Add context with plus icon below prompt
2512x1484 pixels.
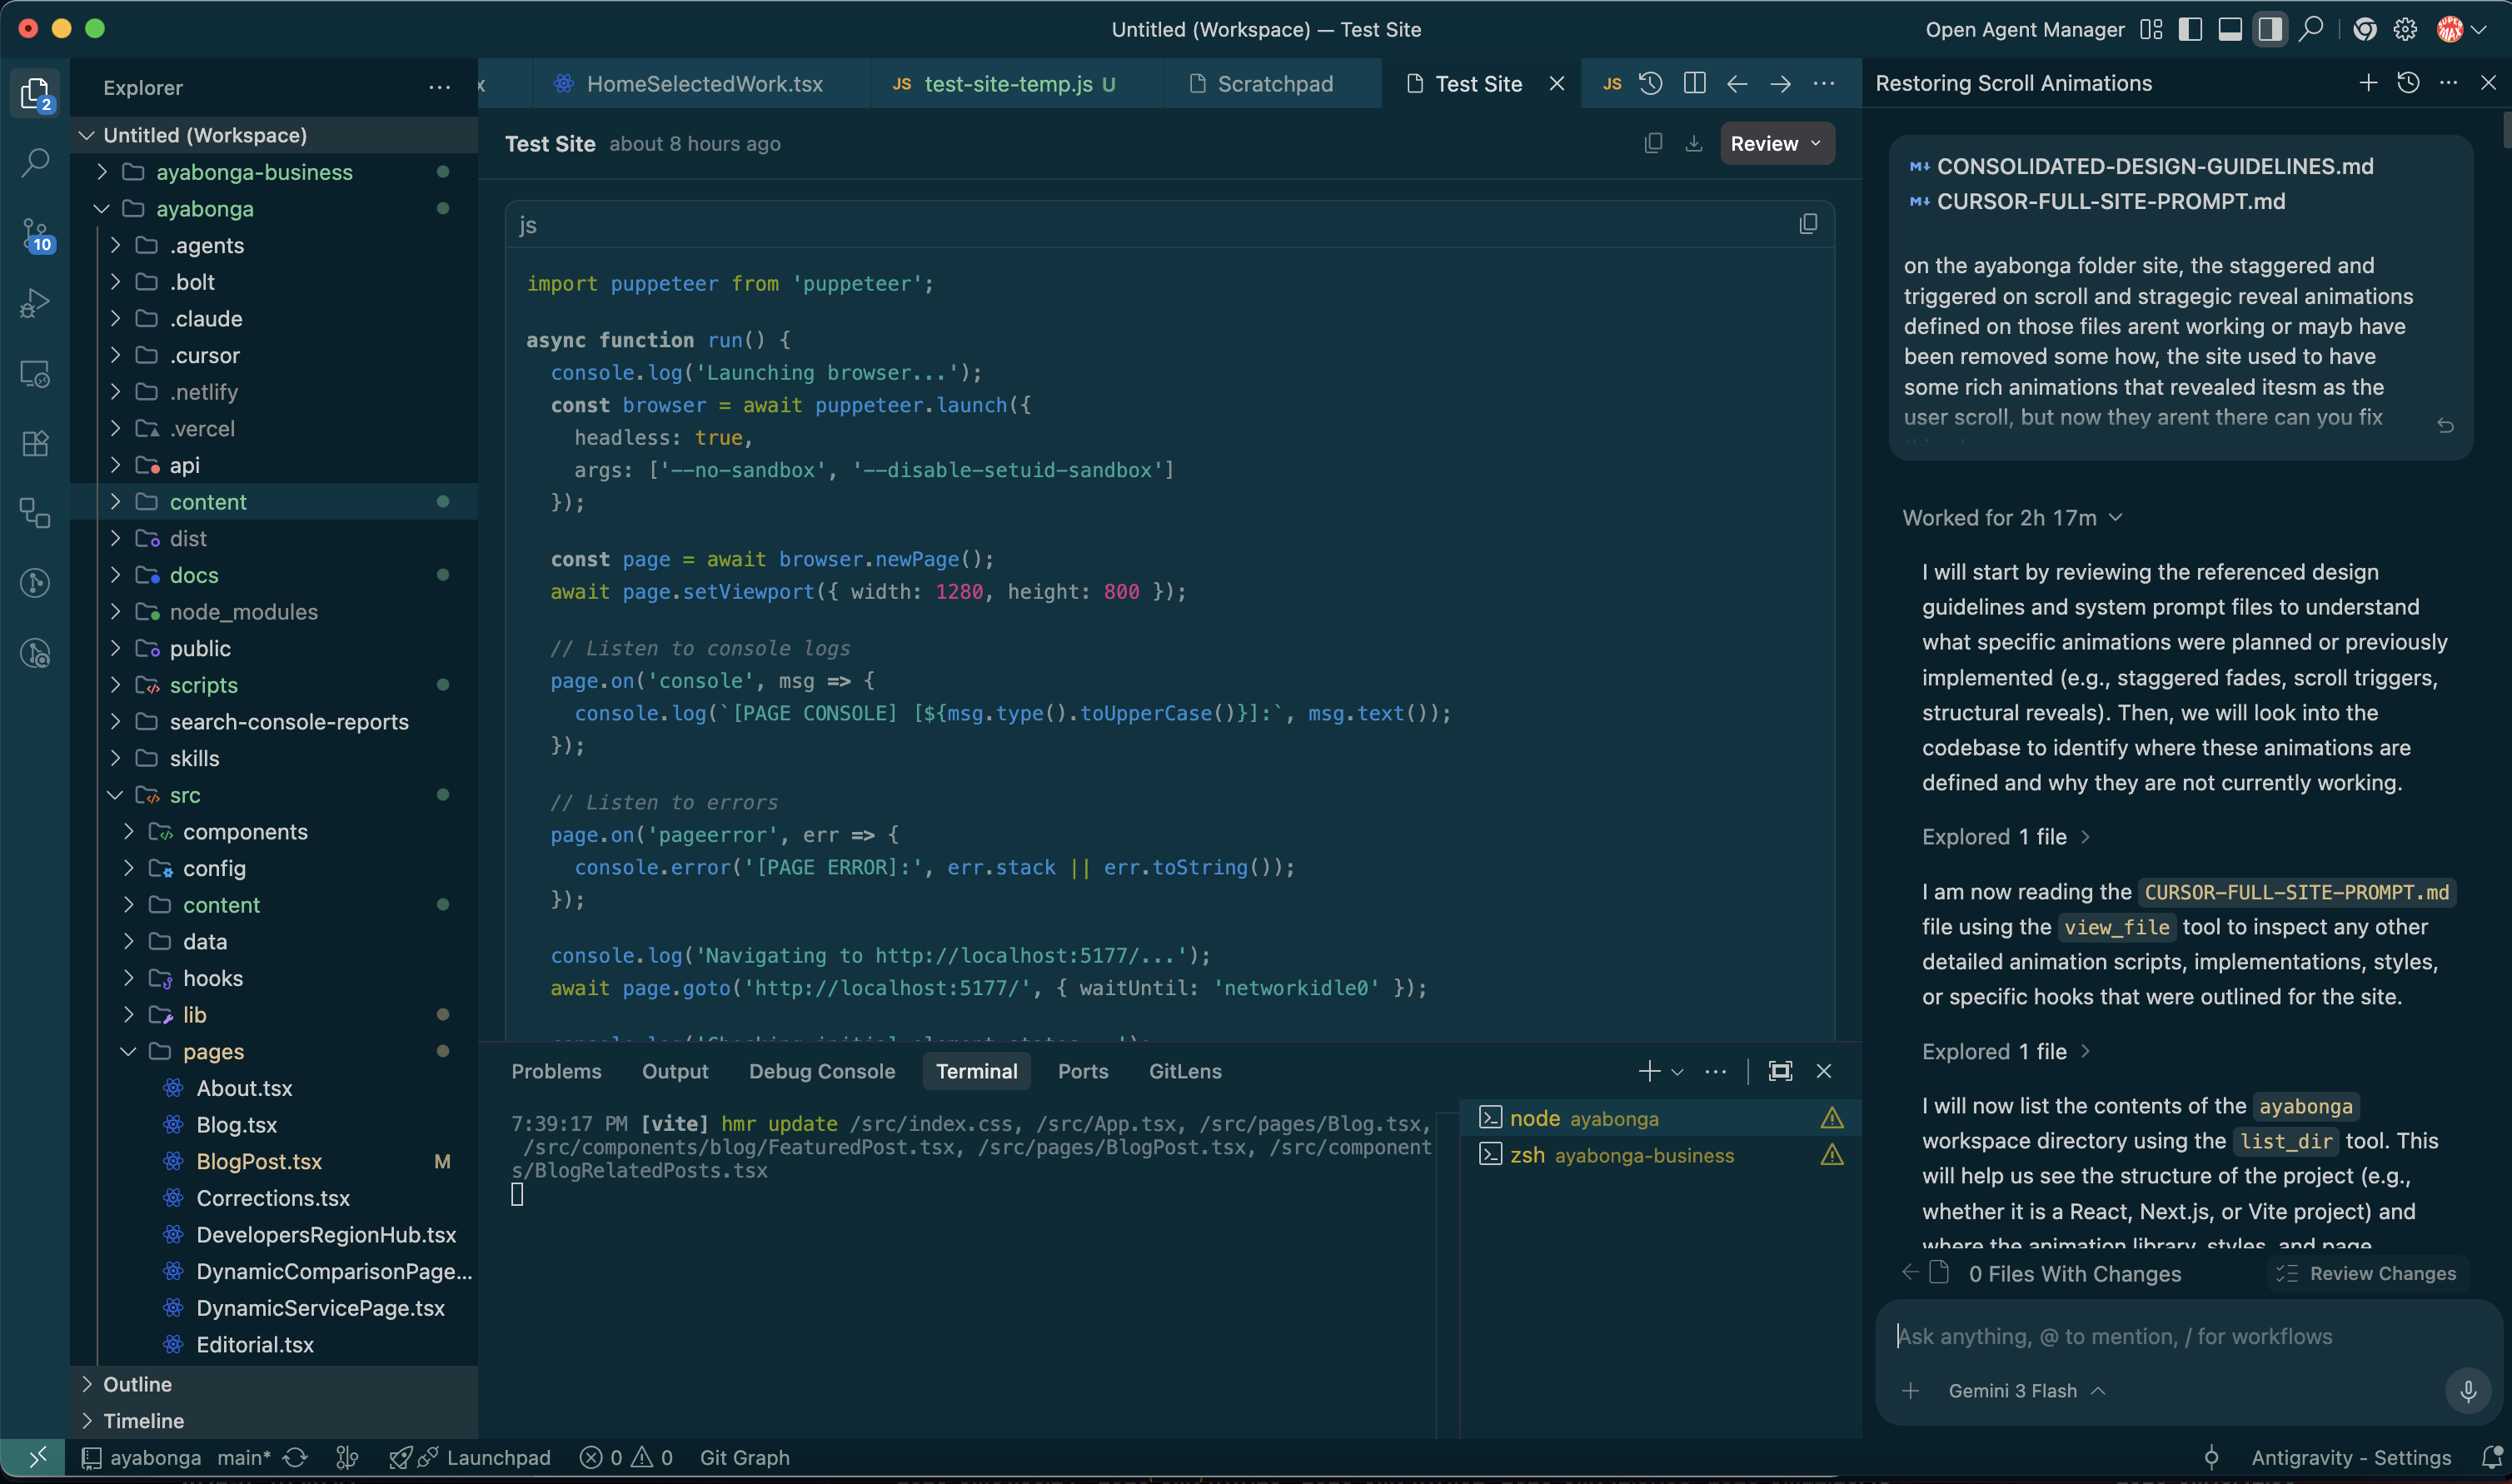[x=1910, y=1391]
